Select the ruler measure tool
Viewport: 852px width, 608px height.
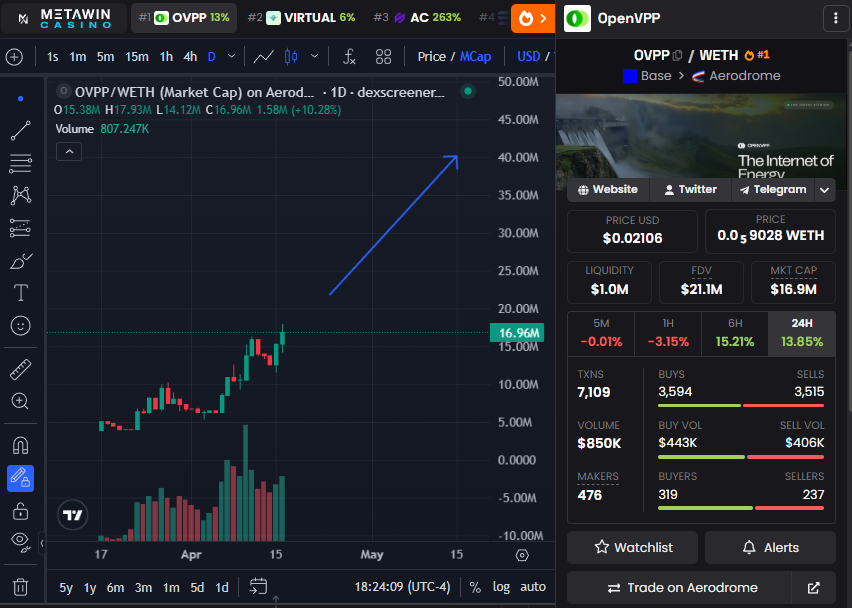tap(21, 369)
